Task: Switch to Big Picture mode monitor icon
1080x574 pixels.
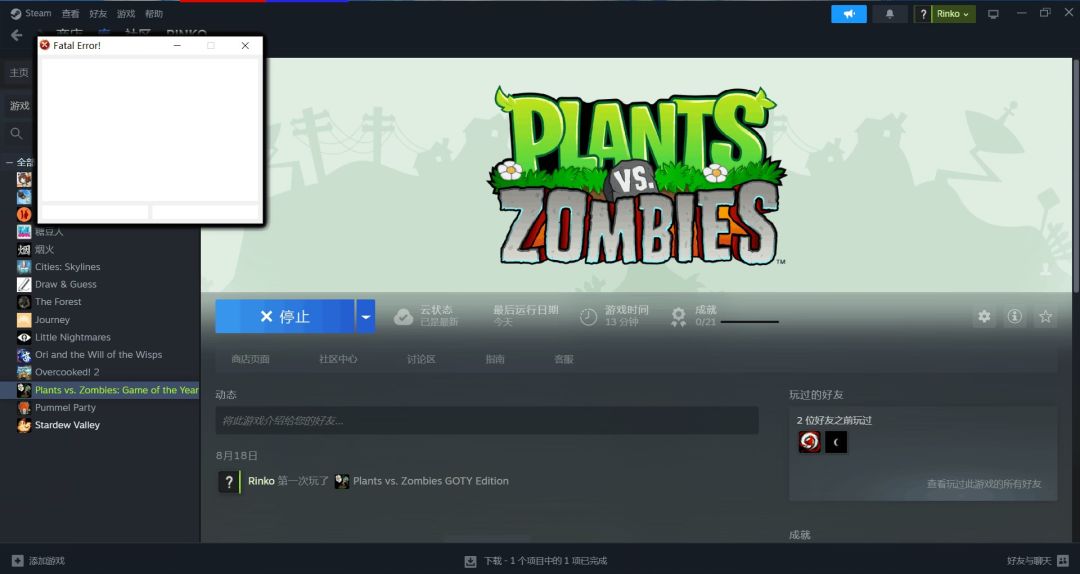Action: [993, 14]
